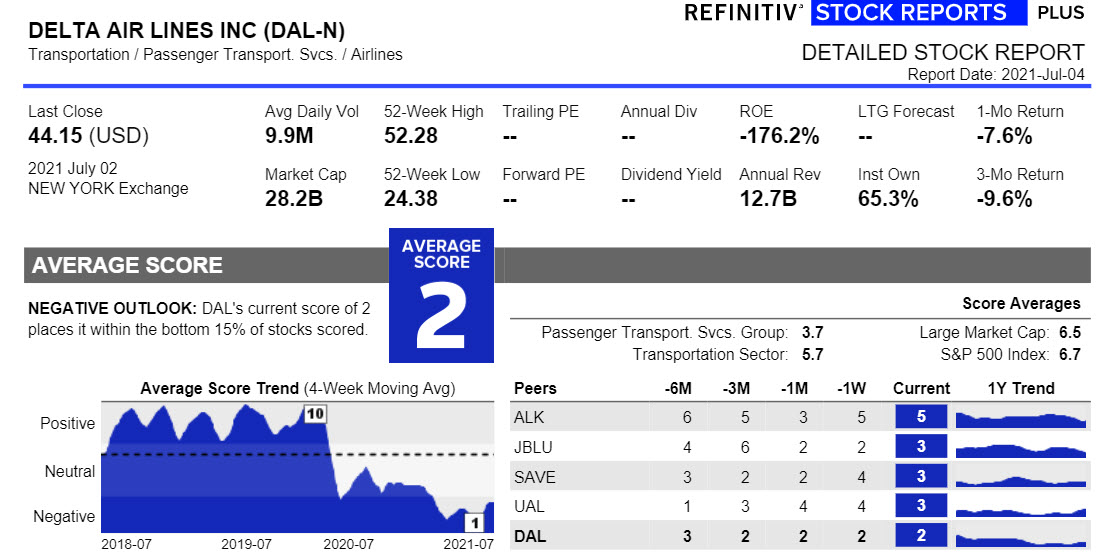Click the Large Market Cap 6.5 value
Image resolution: width=1102 pixels, height=558 pixels.
(x=1070, y=332)
